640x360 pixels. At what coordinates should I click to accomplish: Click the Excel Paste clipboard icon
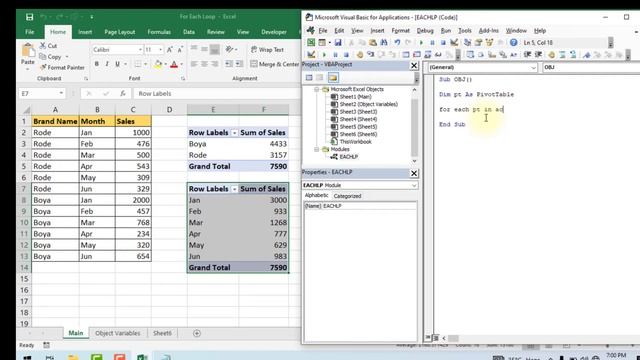tap(28, 51)
